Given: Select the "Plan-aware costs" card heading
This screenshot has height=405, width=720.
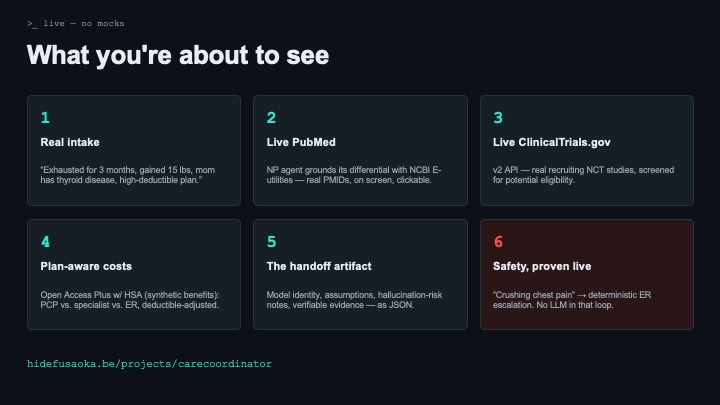Looking at the screenshot, I should tap(86, 266).
